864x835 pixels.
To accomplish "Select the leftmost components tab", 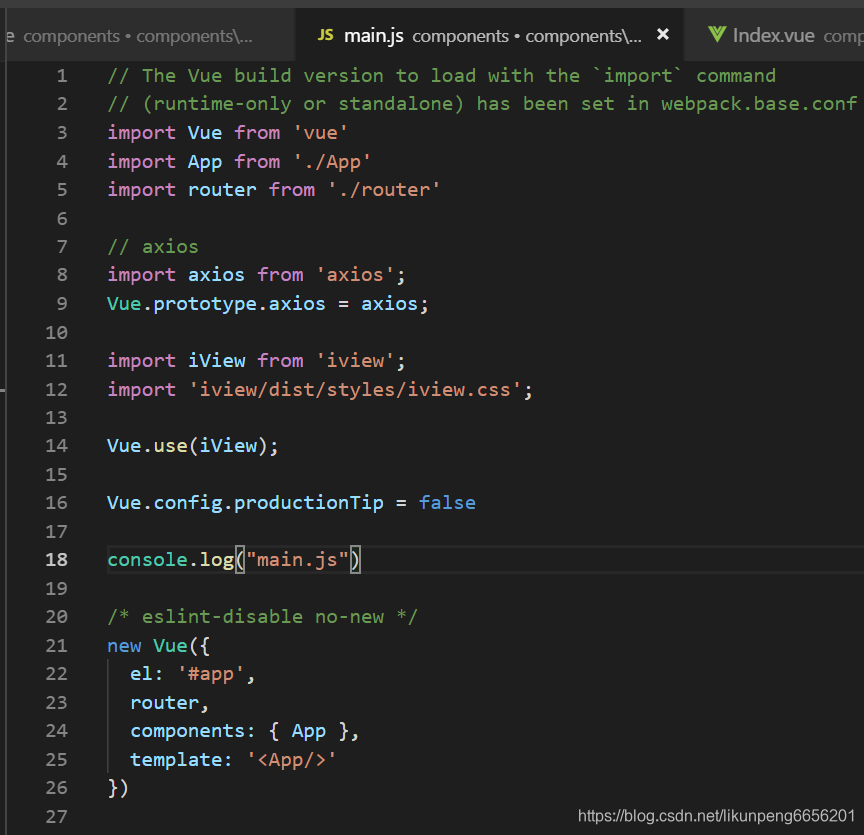I will coord(149,36).
